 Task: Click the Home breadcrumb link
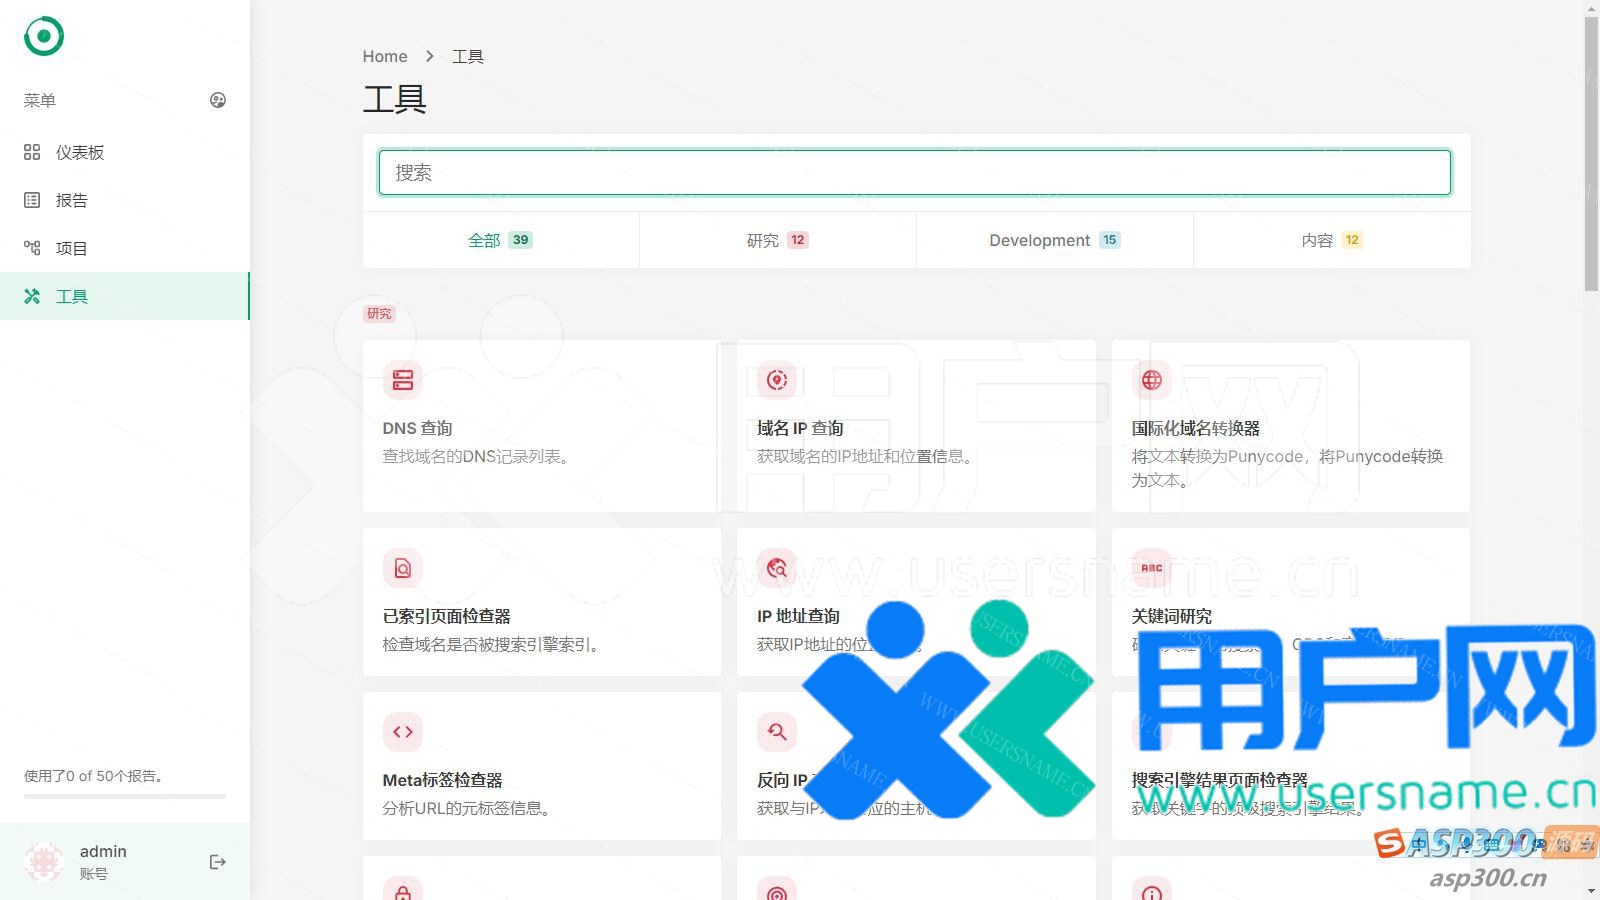pyautogui.click(x=385, y=56)
